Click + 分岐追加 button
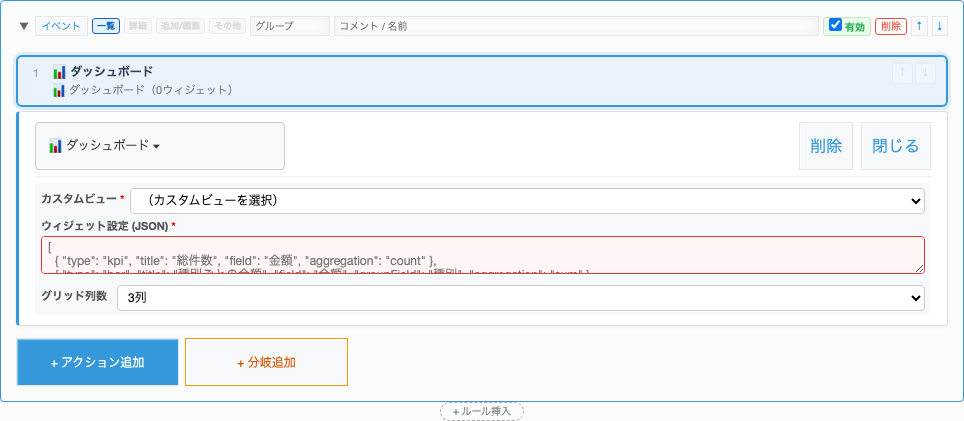This screenshot has width=964, height=421. pyautogui.click(x=266, y=362)
